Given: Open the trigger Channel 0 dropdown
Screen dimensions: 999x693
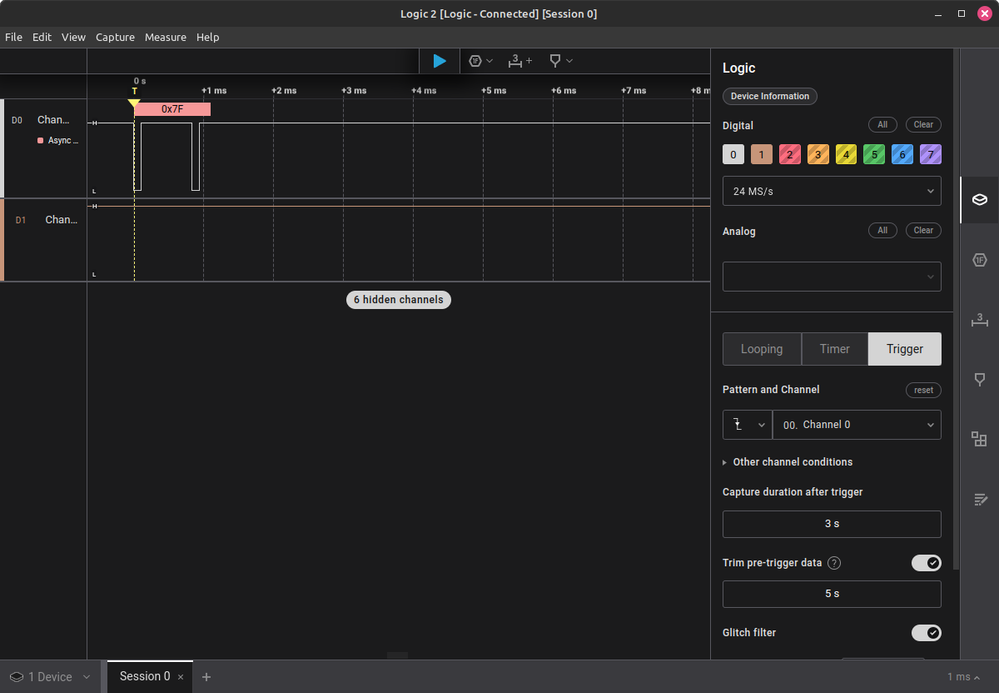Looking at the screenshot, I should pos(857,425).
